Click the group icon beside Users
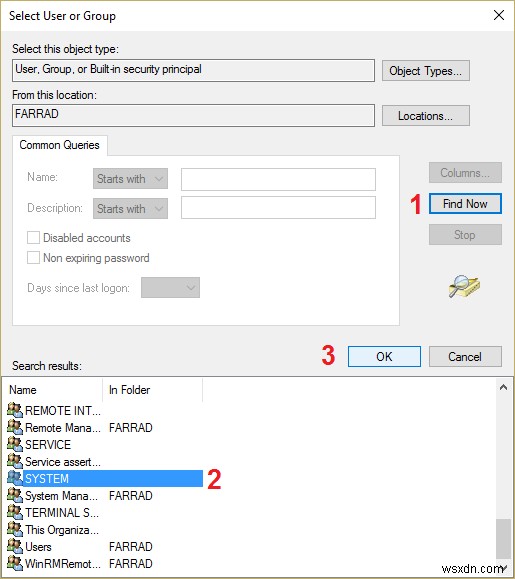515x579 pixels. coord(15,546)
